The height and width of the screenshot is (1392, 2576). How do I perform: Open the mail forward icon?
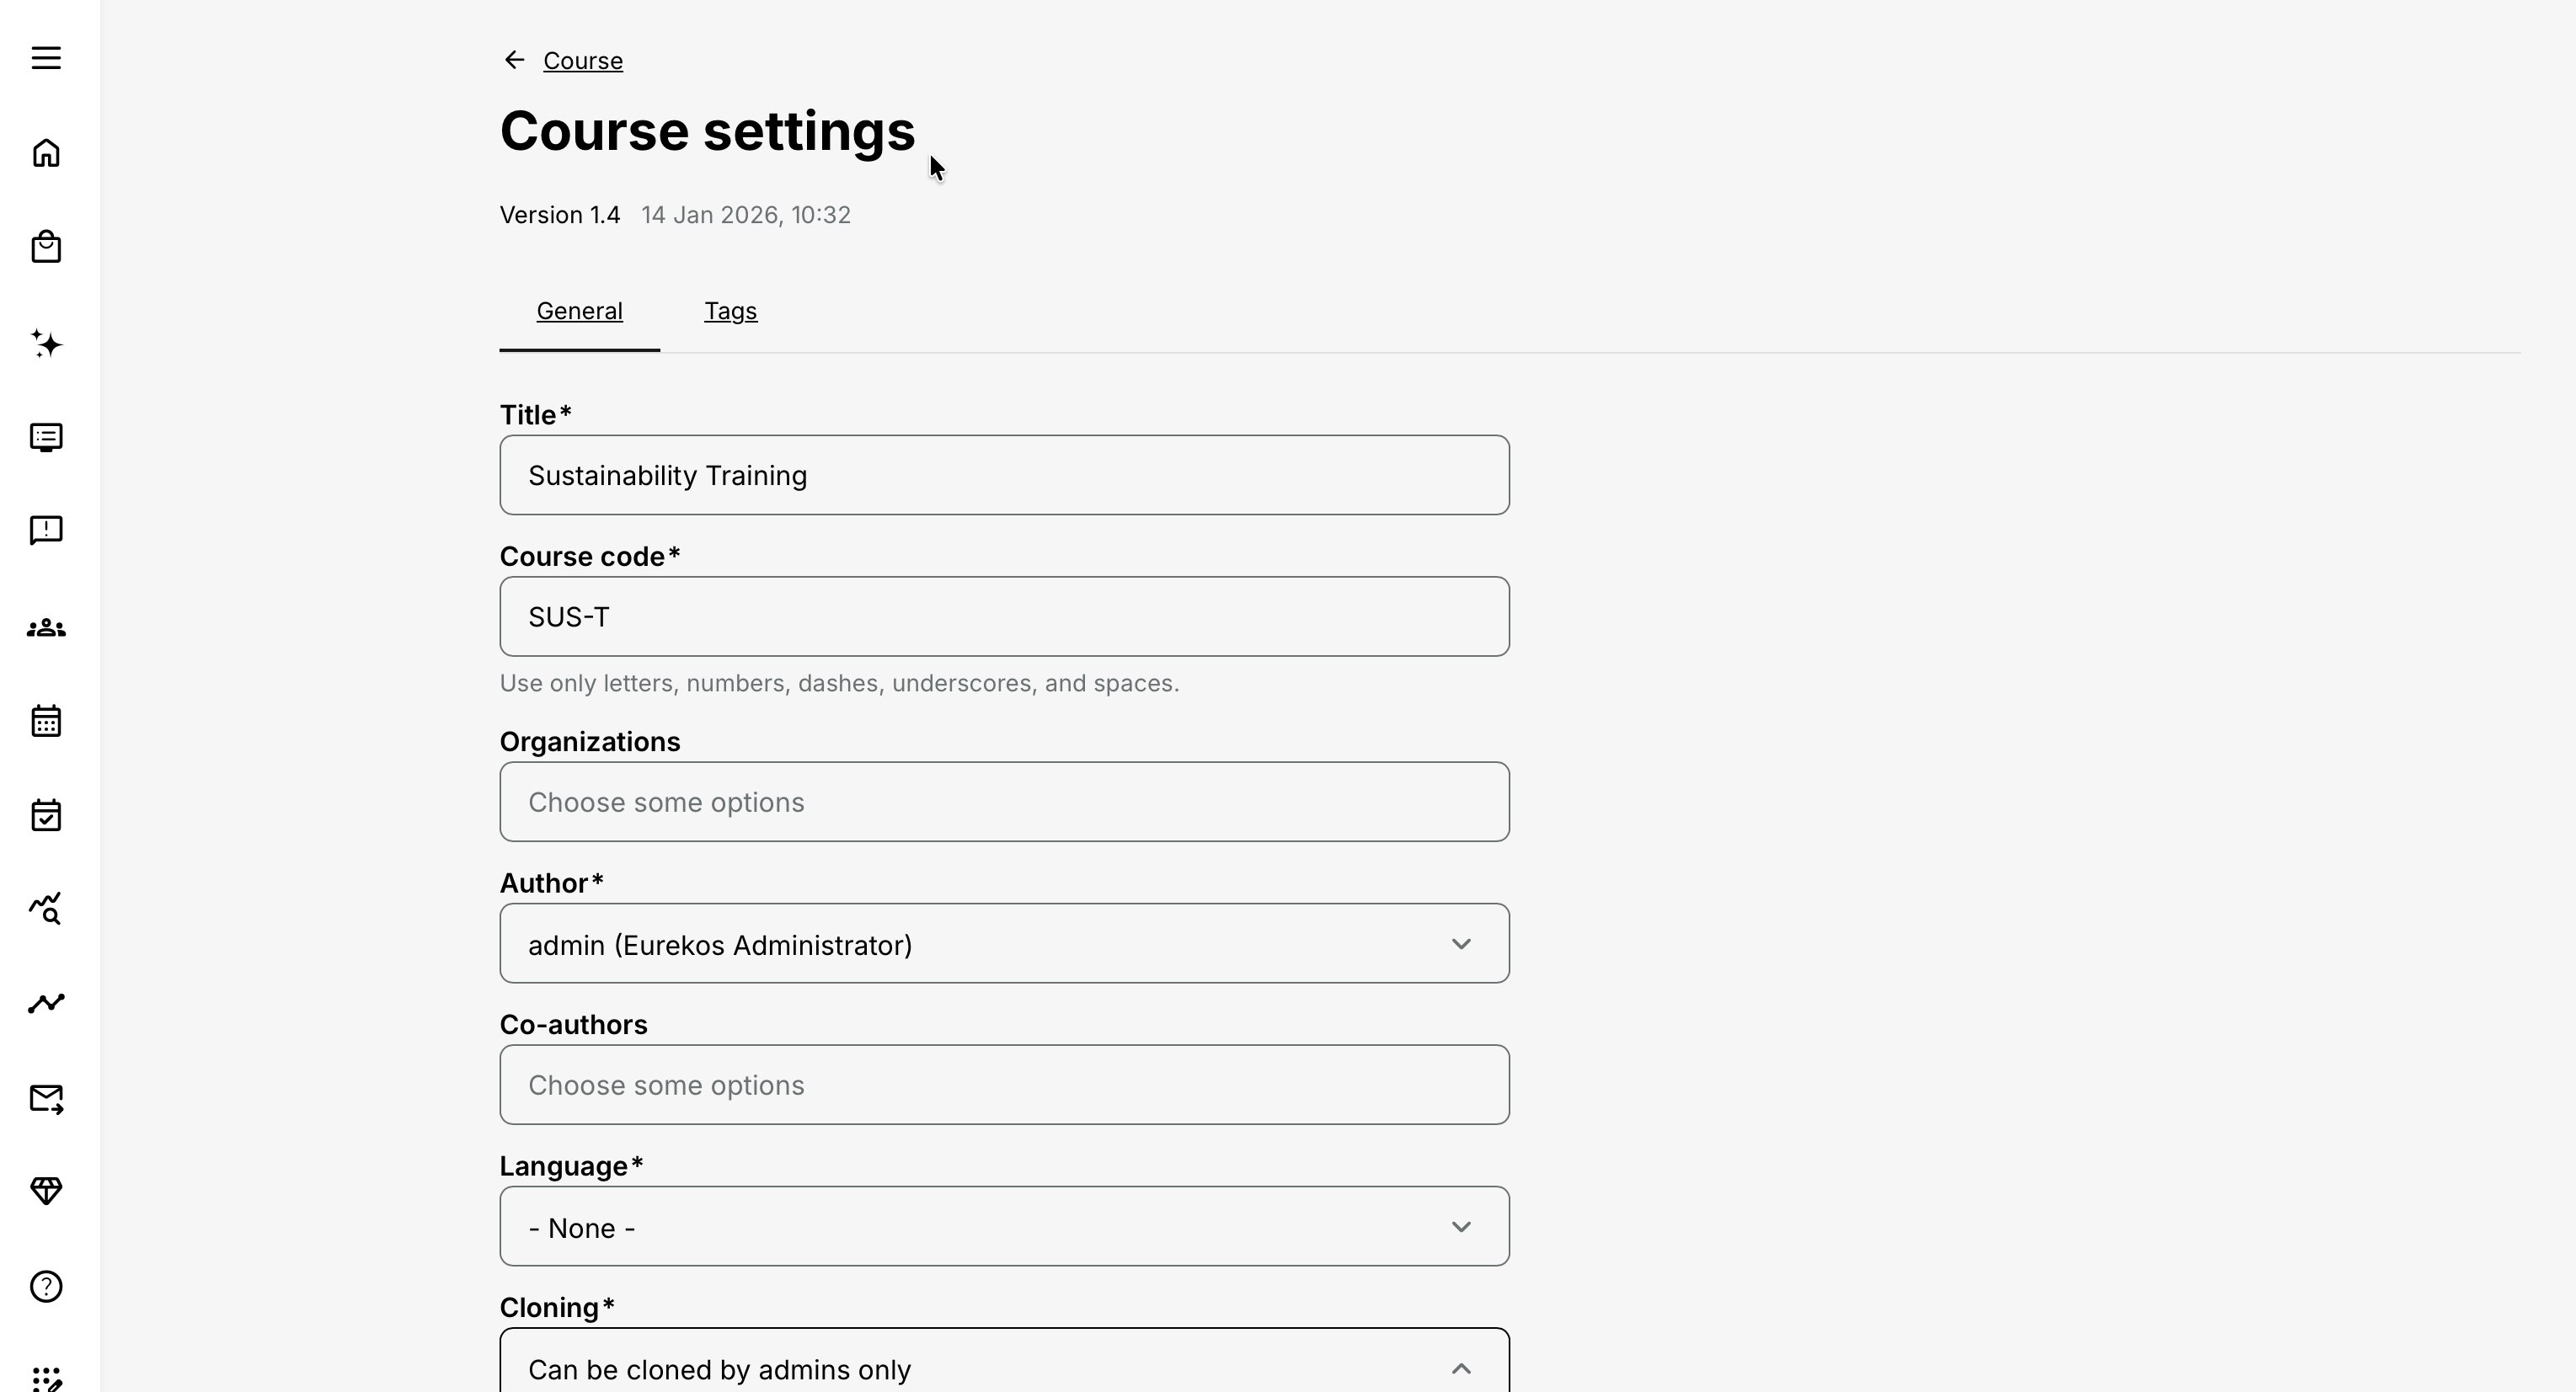coord(46,1099)
